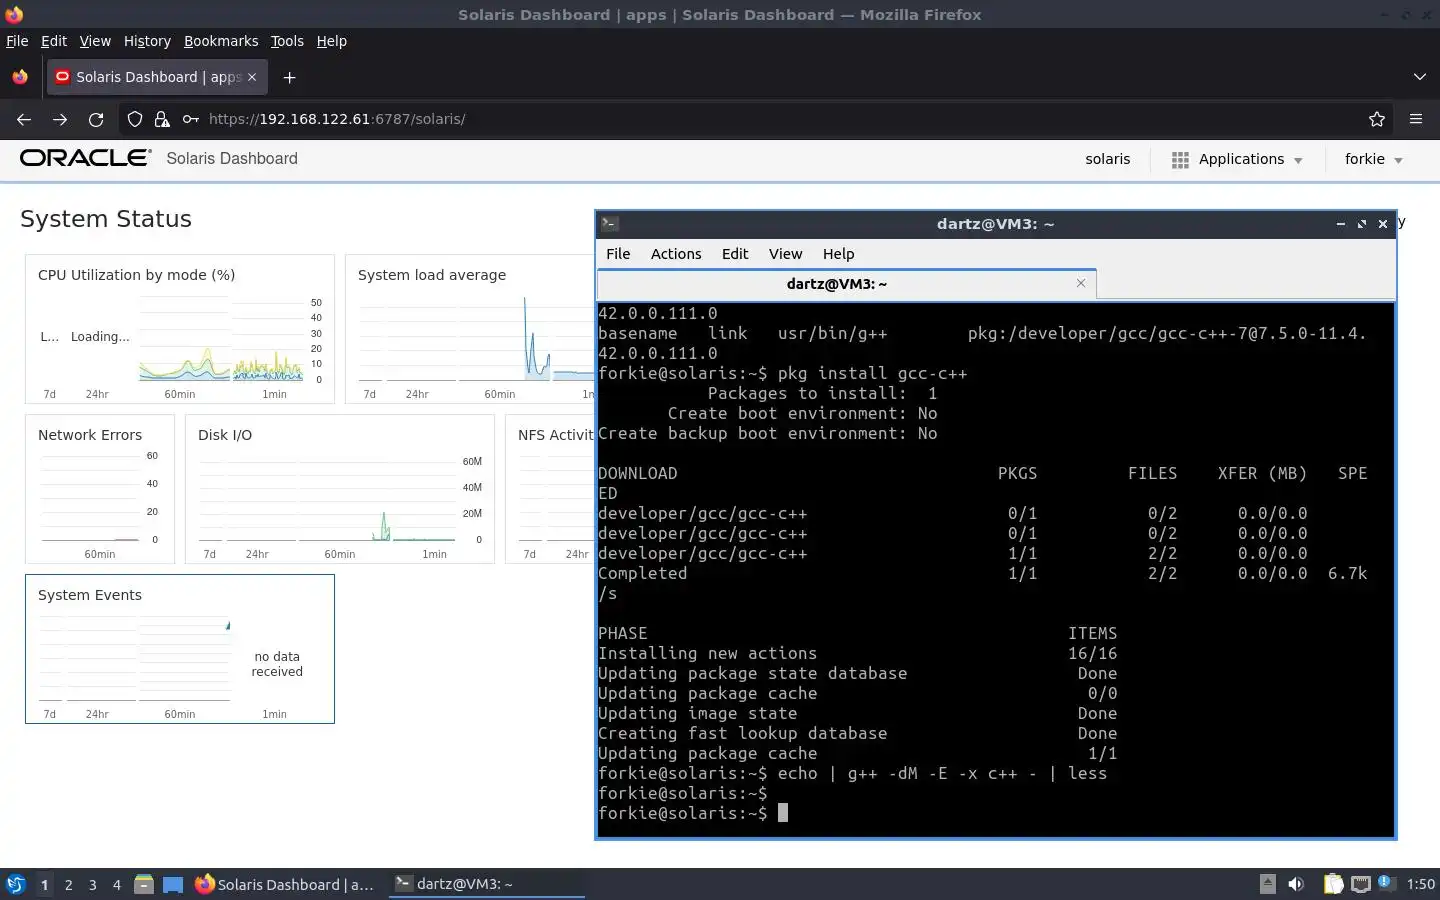Click the padlock site security icon
Image resolution: width=1440 pixels, height=900 pixels.
tap(162, 119)
